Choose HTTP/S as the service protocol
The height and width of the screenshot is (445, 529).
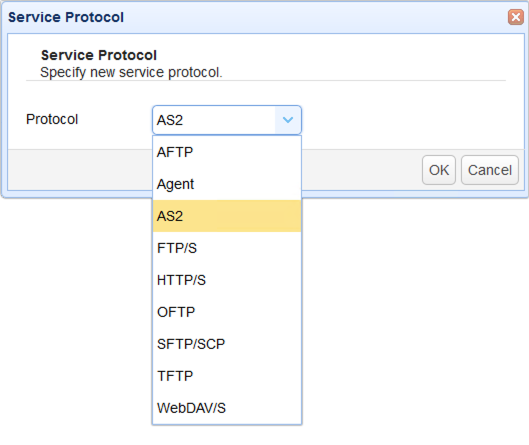pyautogui.click(x=227, y=280)
